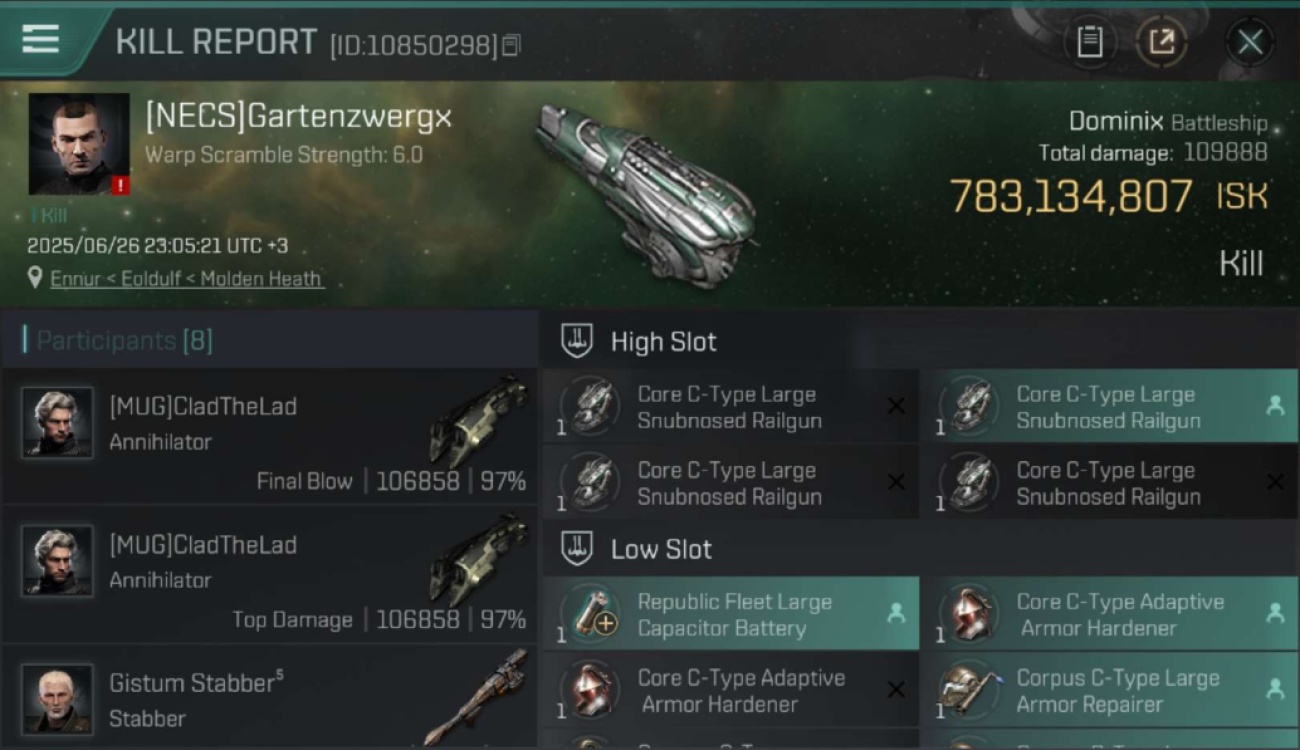Copy the kill report ID
Image resolution: width=1300 pixels, height=750 pixels.
(x=511, y=45)
